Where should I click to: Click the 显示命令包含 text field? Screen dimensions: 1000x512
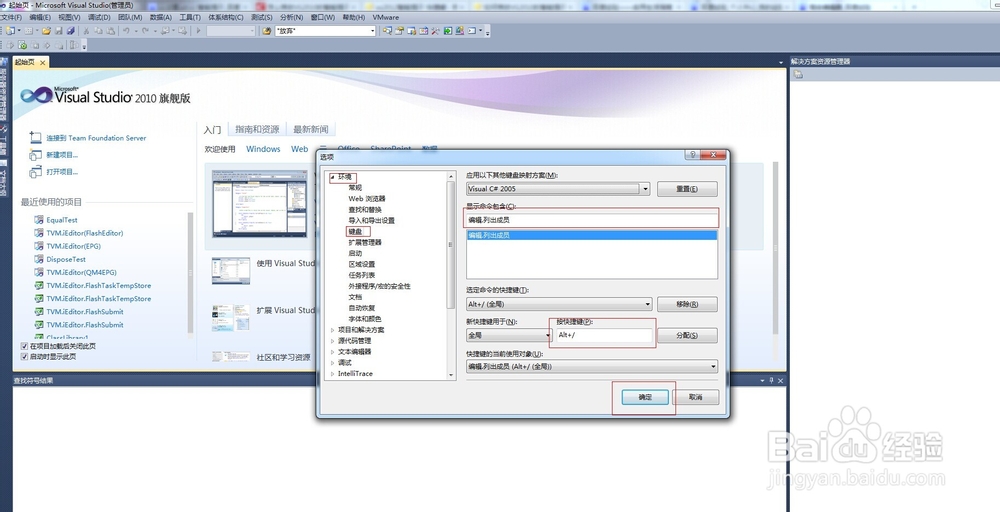click(592, 220)
